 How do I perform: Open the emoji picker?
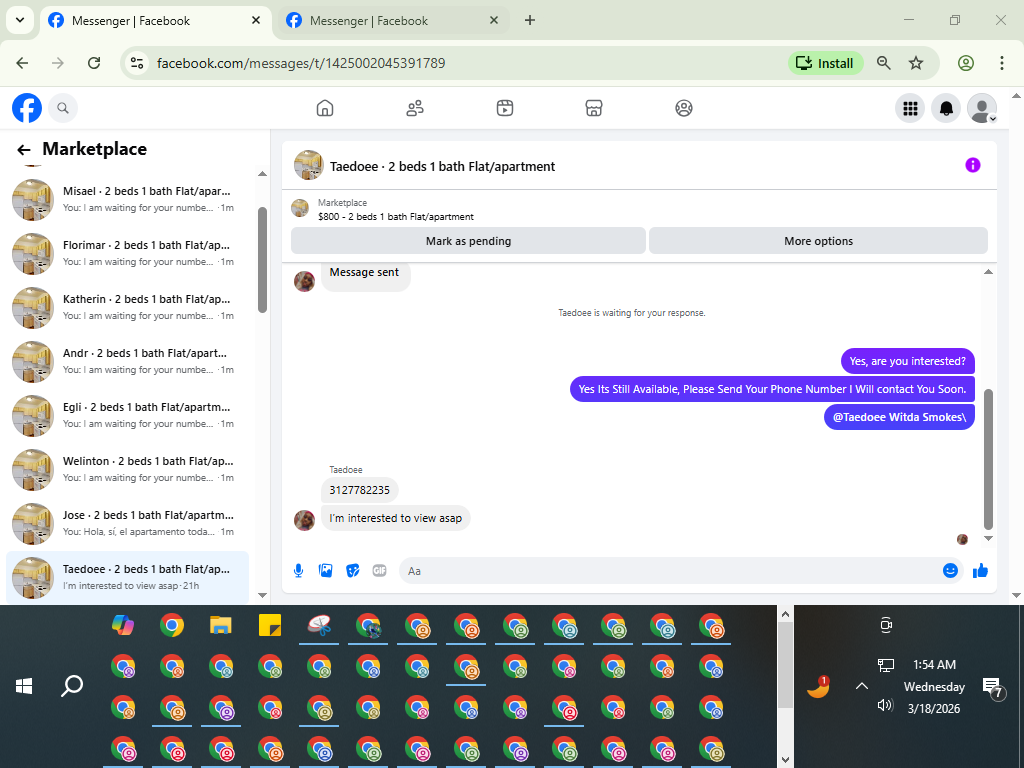click(950, 571)
